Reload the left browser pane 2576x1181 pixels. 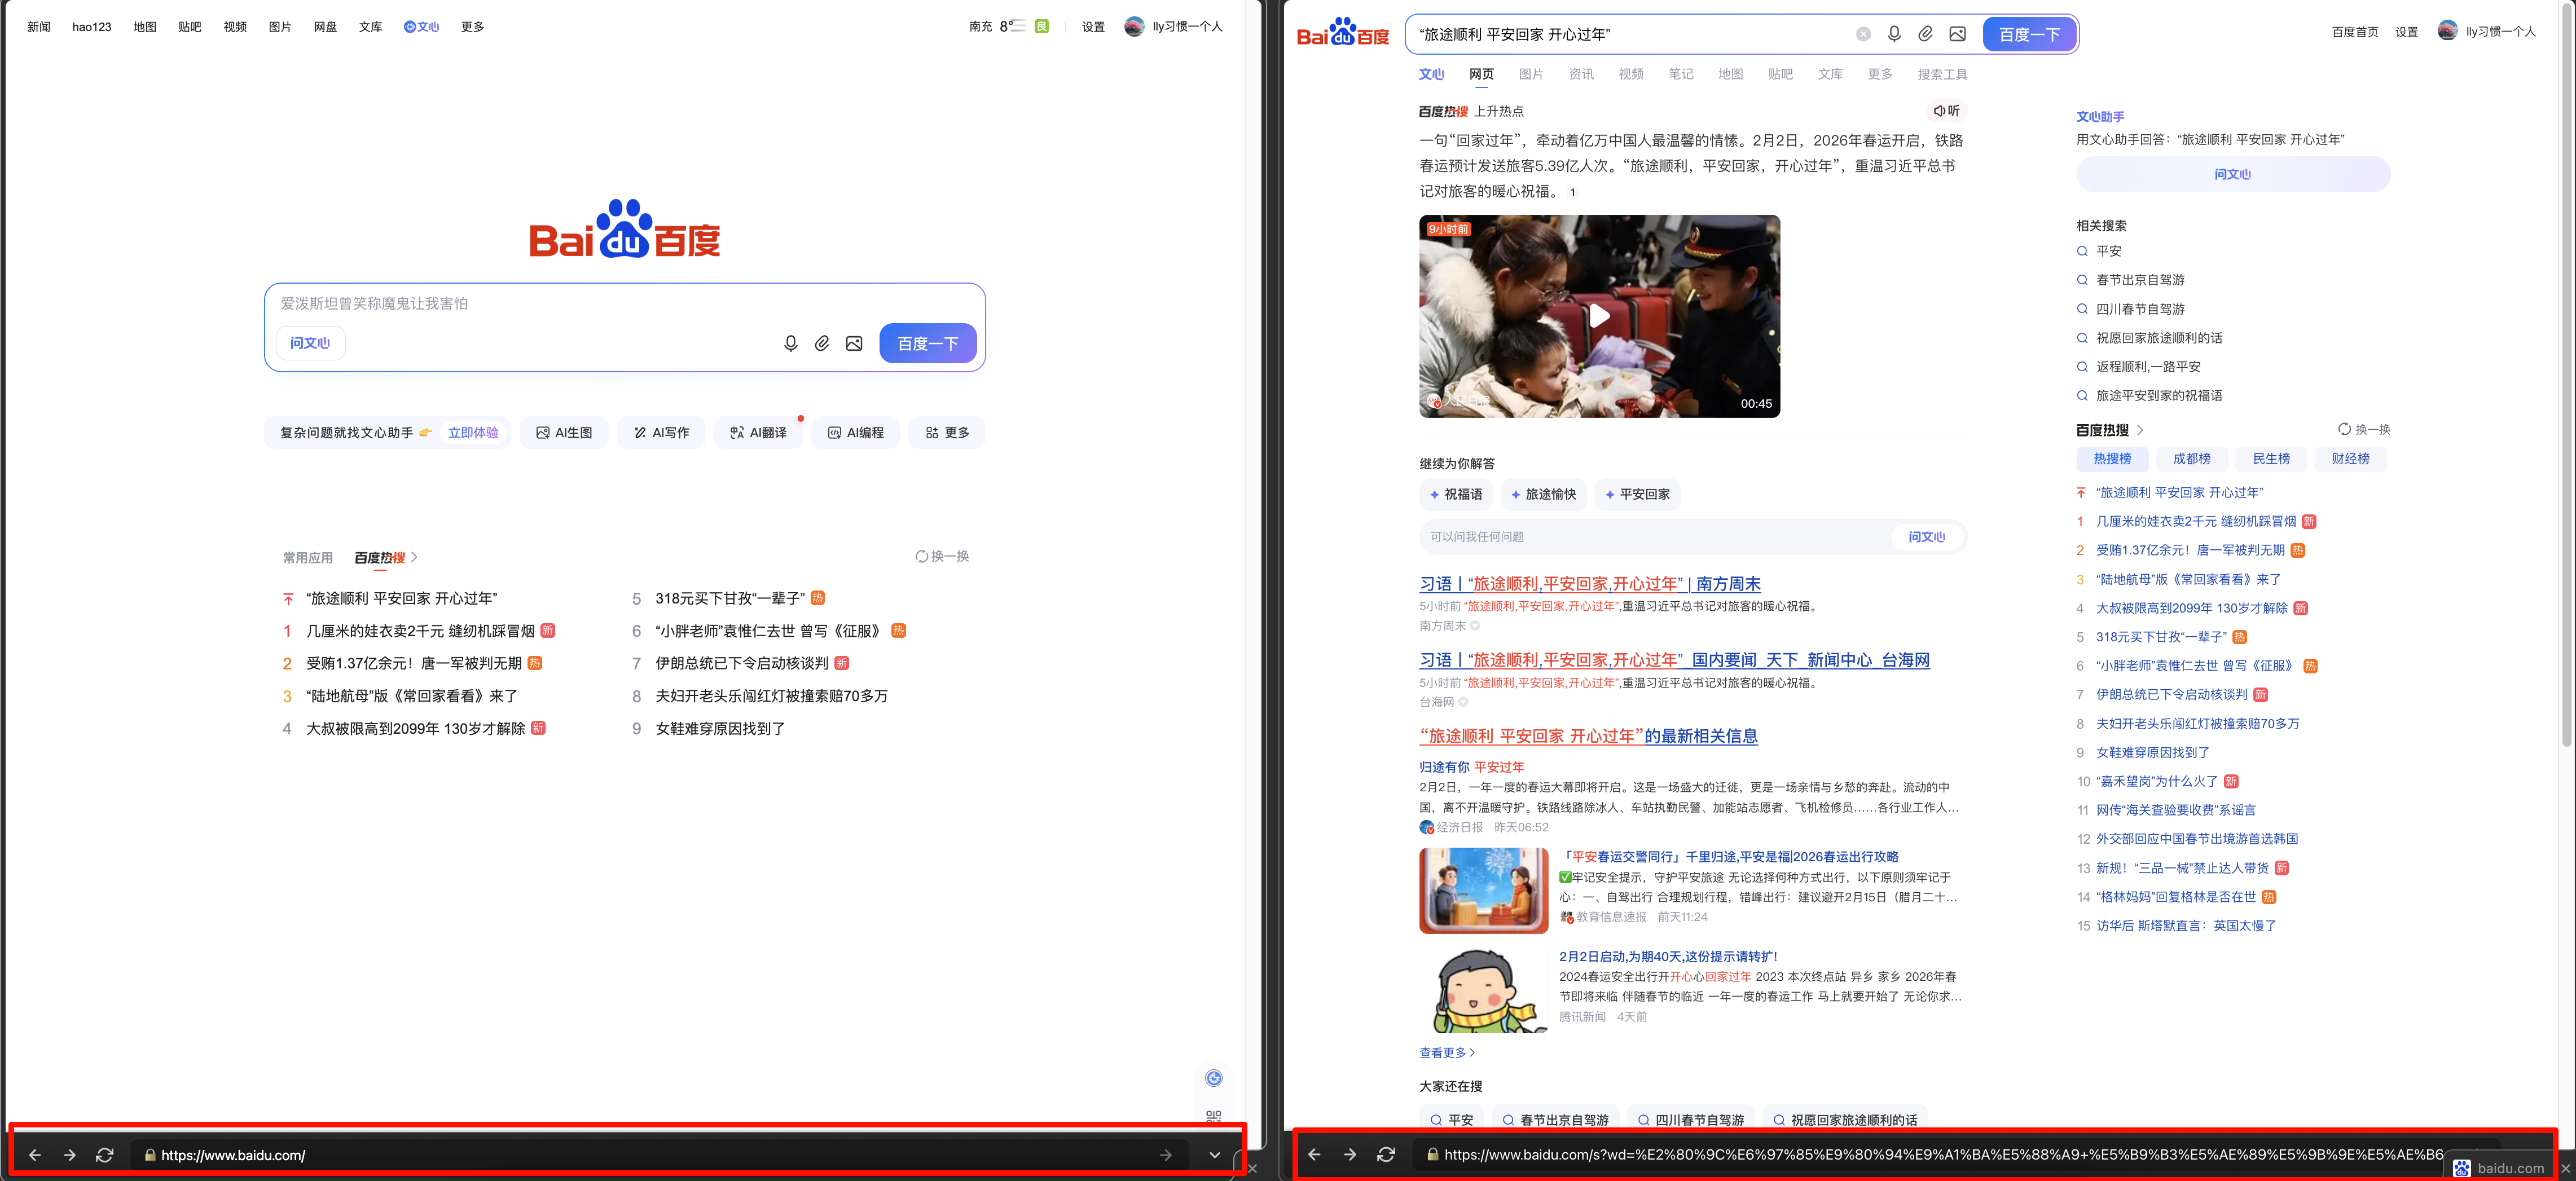click(x=104, y=1155)
